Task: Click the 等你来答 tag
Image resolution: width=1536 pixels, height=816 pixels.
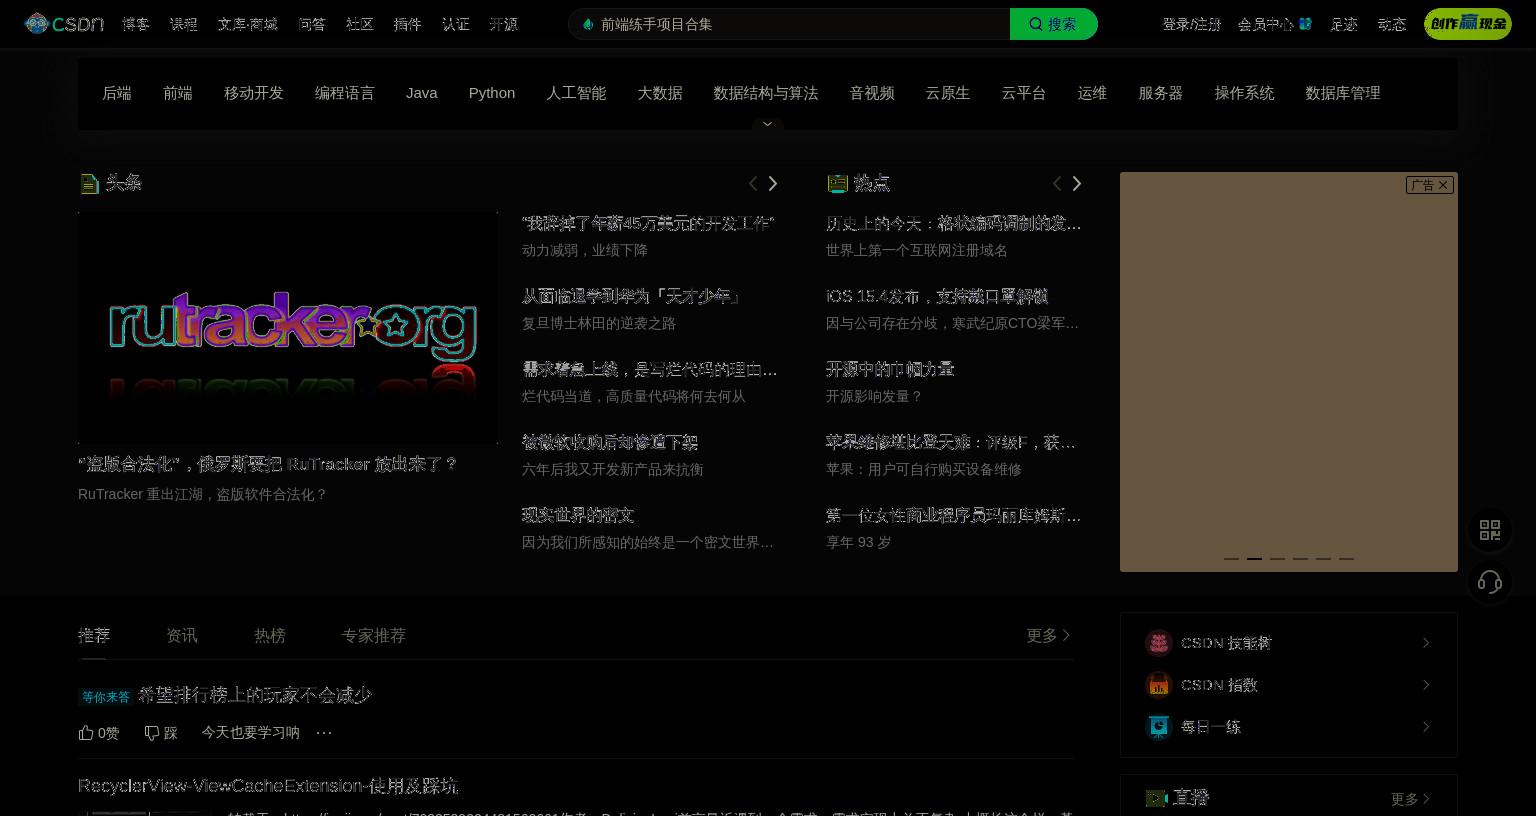Action: click(106, 696)
